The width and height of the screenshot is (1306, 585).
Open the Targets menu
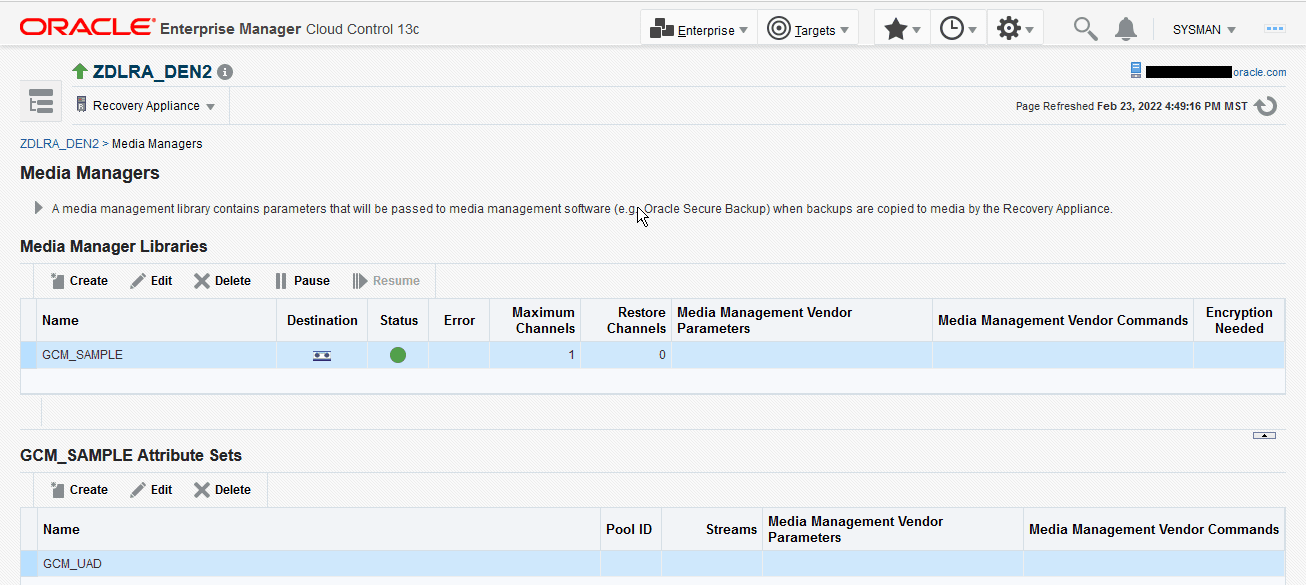807,29
